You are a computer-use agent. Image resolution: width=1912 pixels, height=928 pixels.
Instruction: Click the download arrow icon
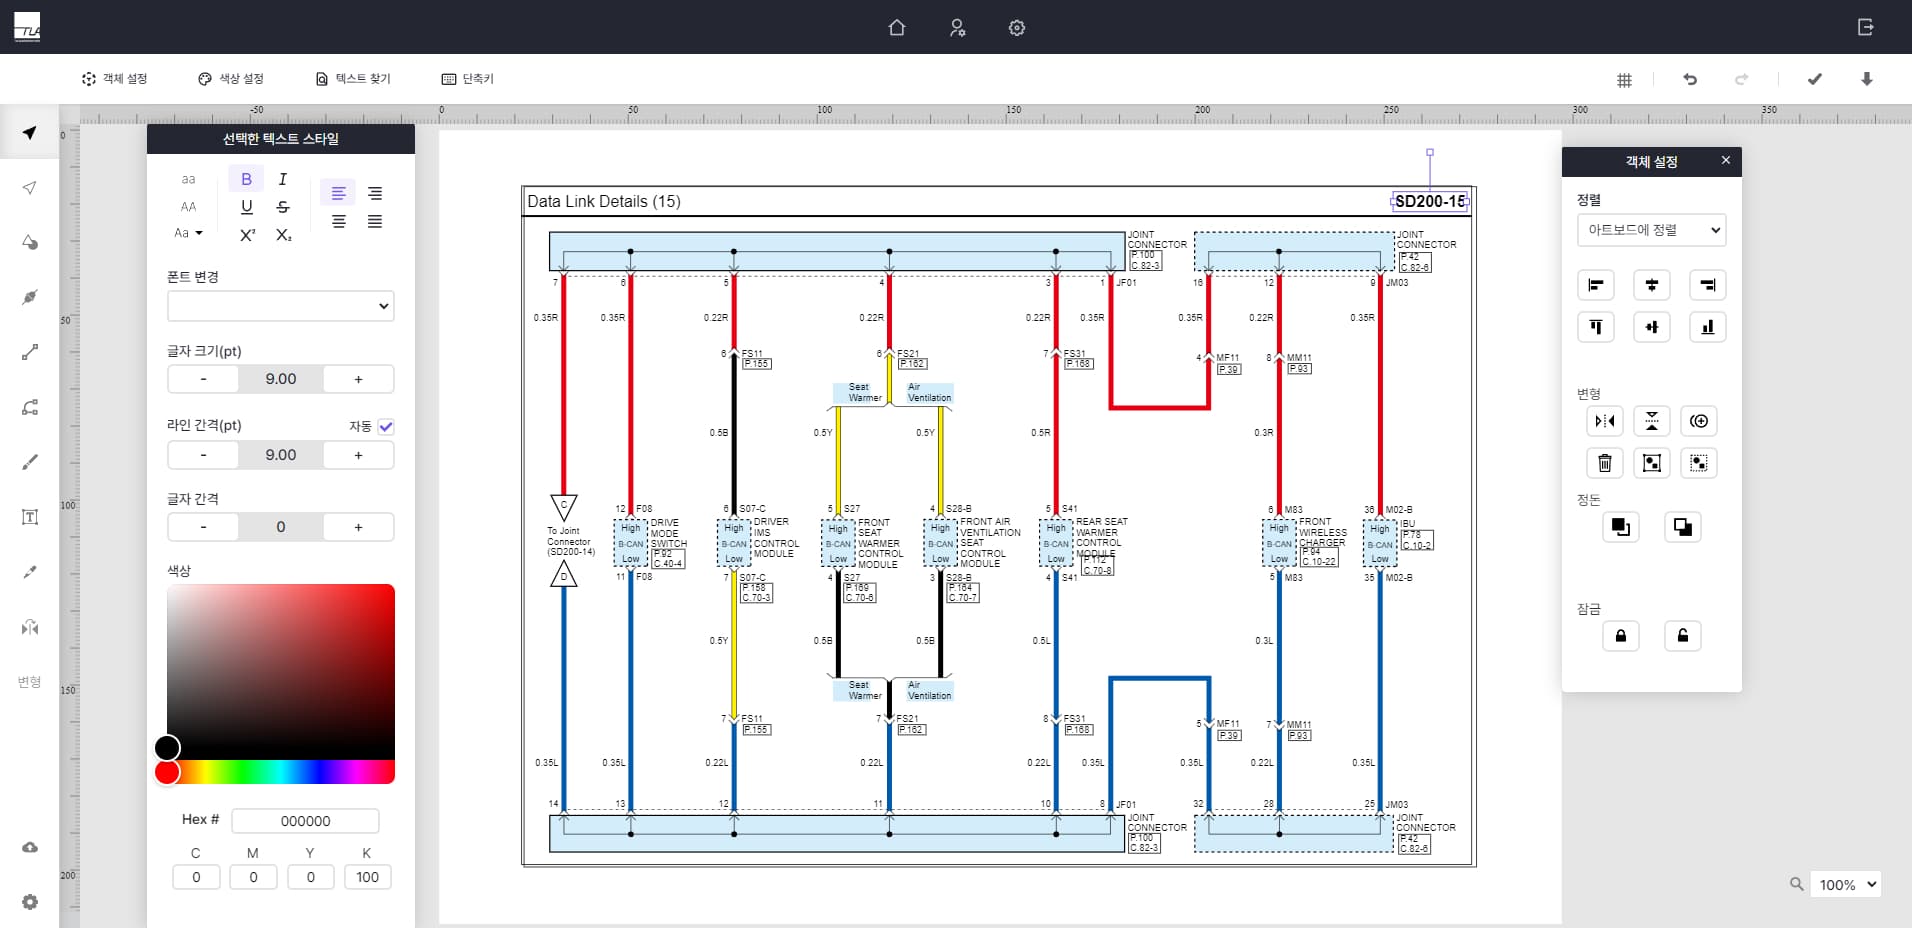pyautogui.click(x=1866, y=79)
